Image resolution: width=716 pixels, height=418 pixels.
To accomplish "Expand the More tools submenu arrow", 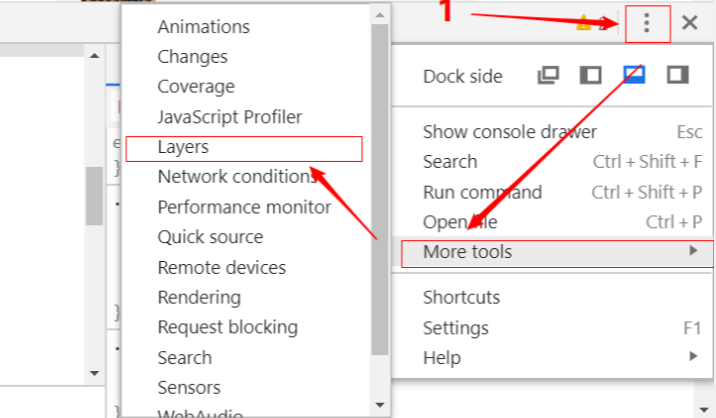I will click(693, 251).
